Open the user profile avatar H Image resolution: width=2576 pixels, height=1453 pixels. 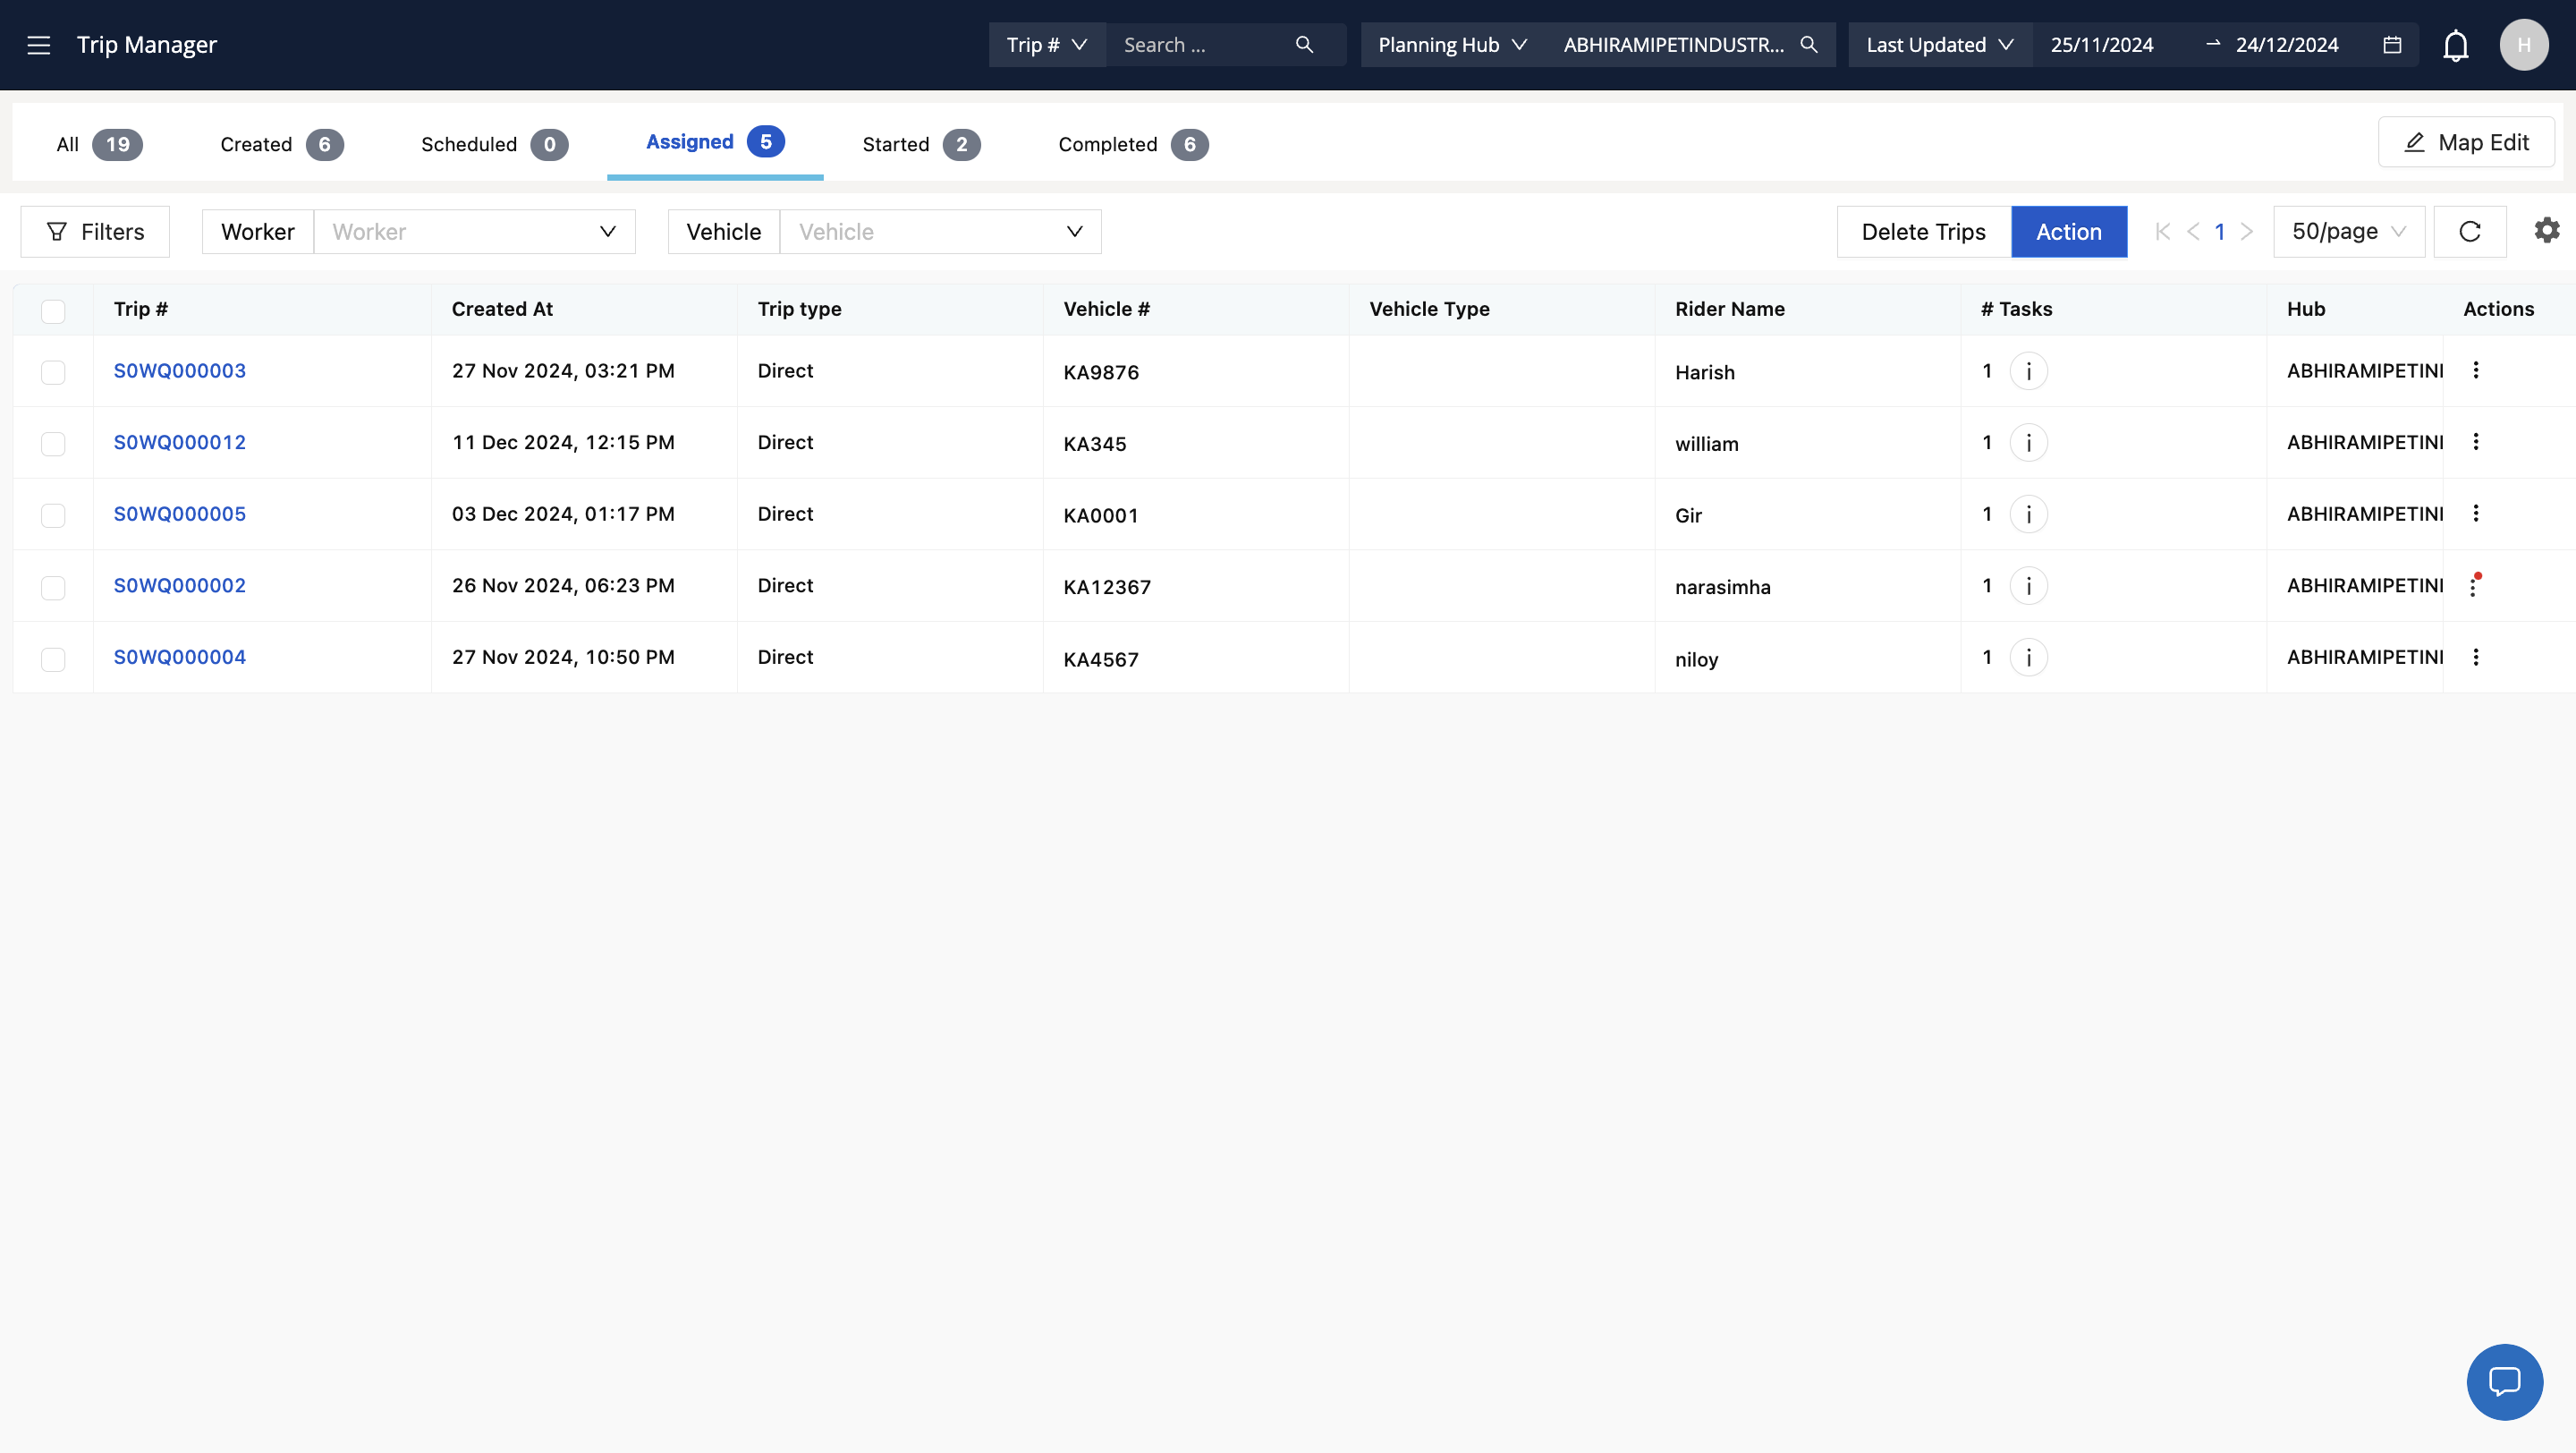2524,45
